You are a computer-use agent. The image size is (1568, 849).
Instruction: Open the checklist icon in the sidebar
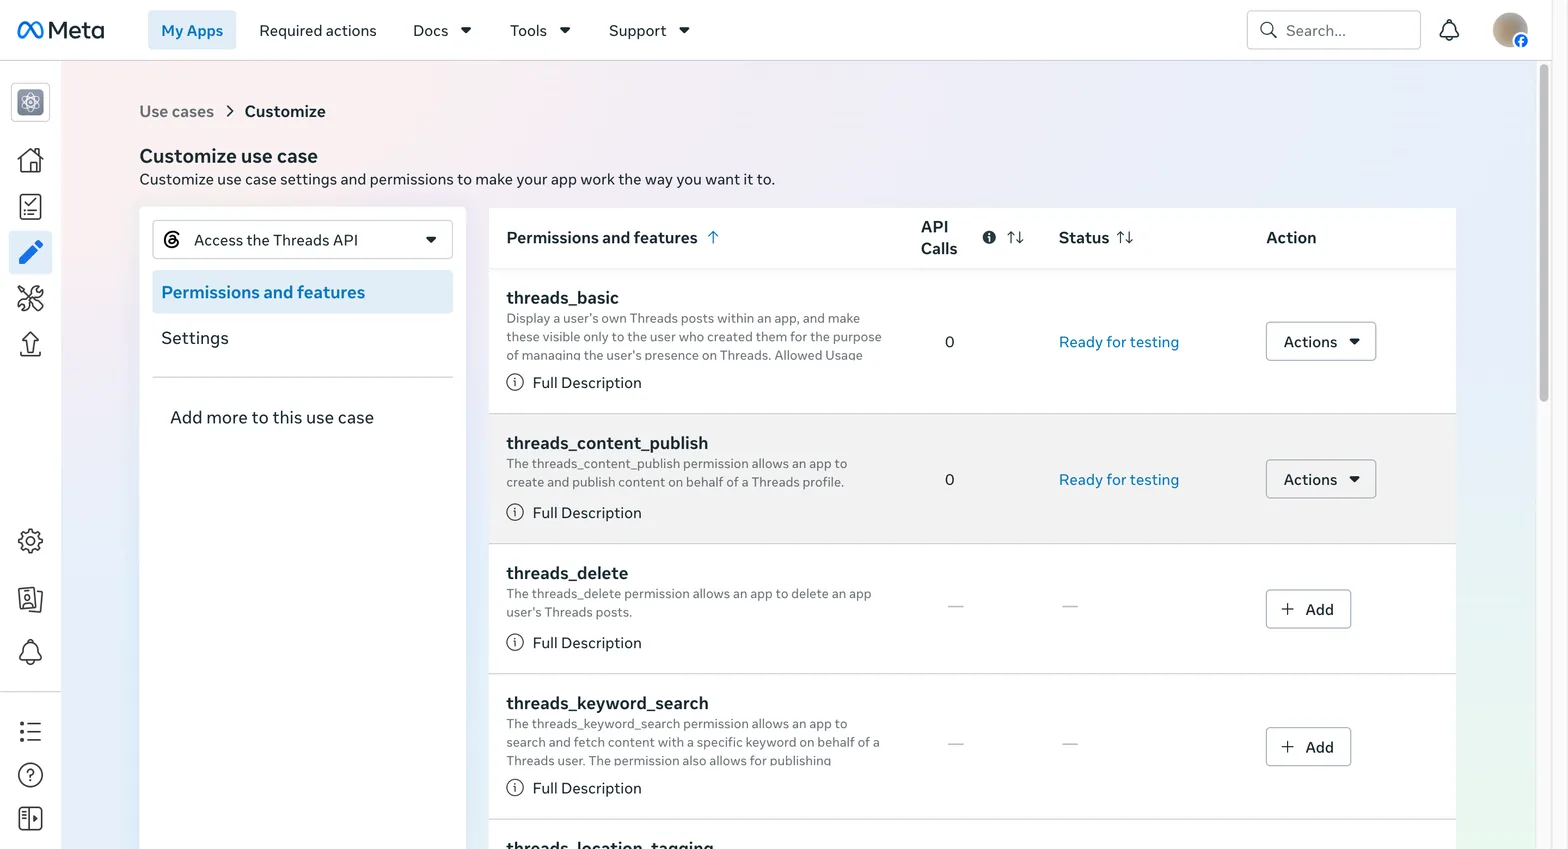(30, 207)
